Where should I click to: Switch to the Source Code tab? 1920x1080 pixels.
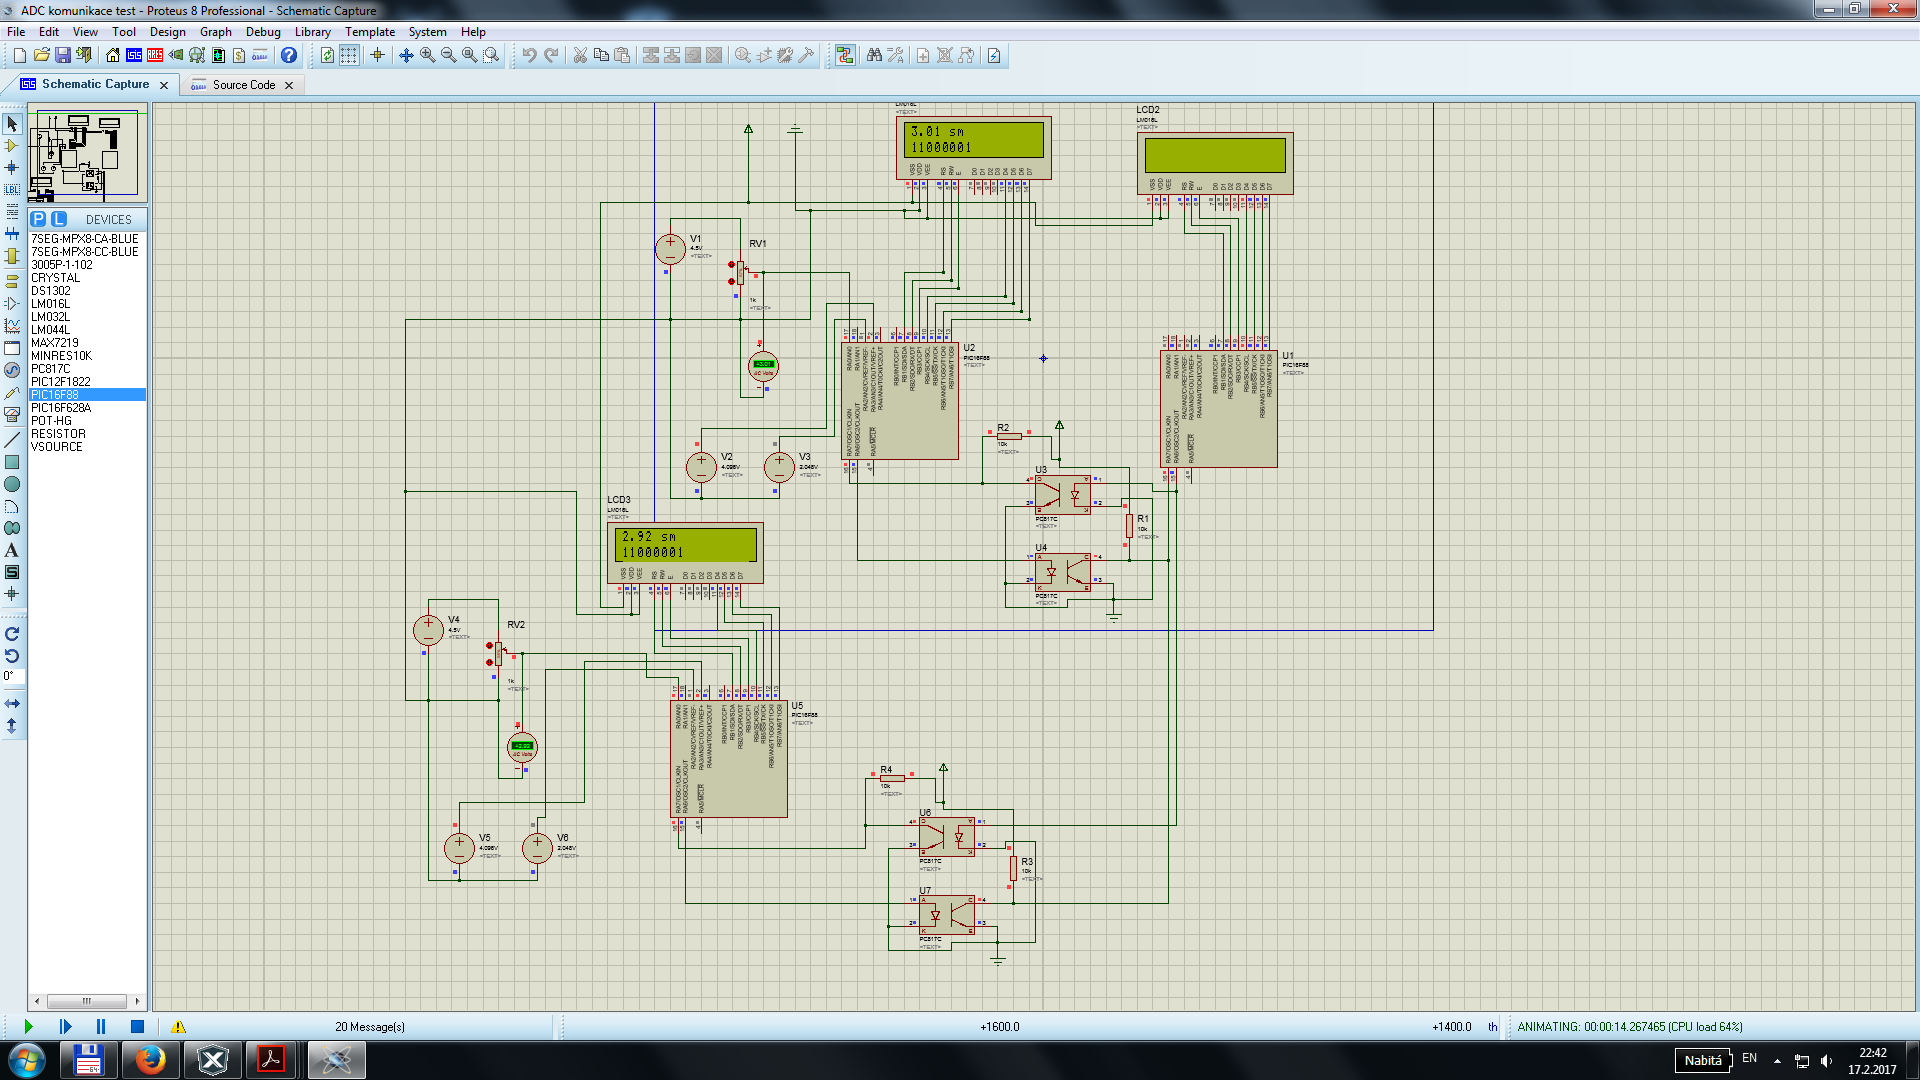coord(243,85)
